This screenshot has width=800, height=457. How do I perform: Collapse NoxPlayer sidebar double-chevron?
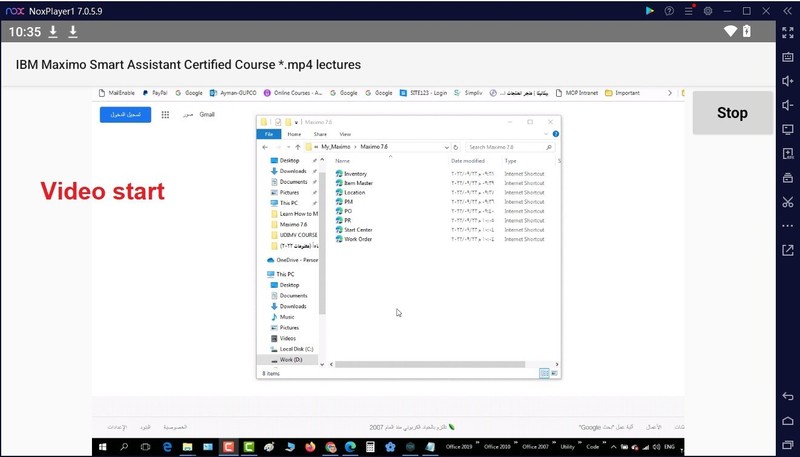[788, 11]
